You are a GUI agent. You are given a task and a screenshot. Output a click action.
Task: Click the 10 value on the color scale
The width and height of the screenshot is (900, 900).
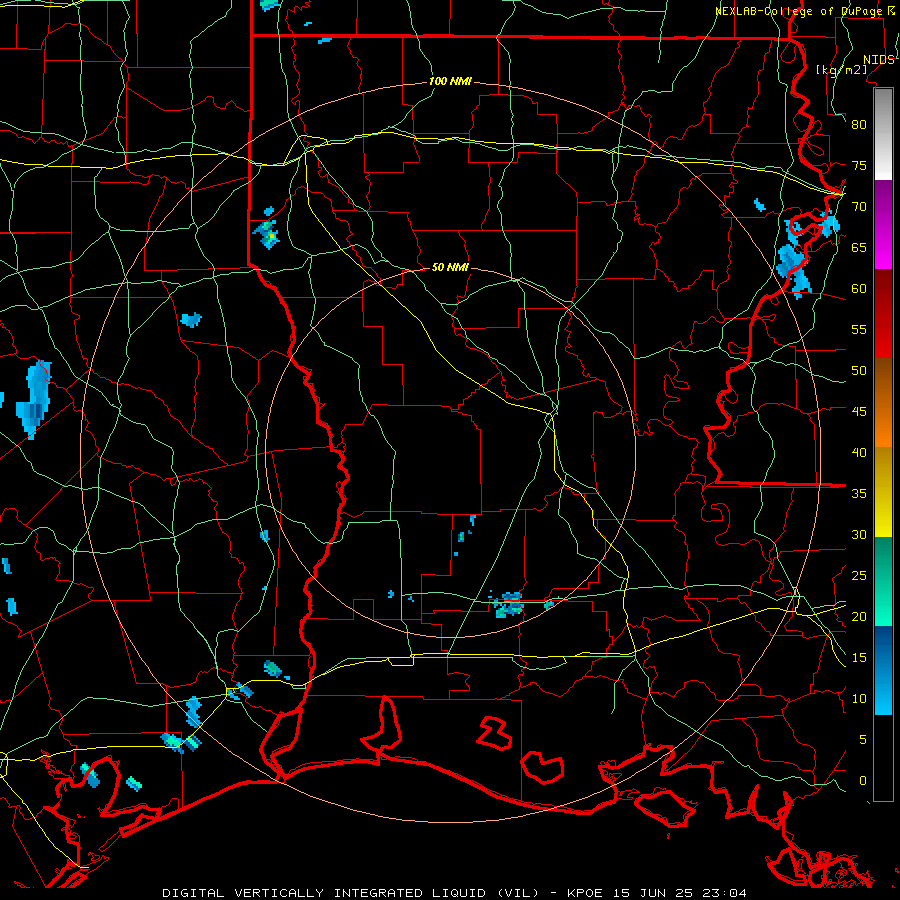(859, 699)
